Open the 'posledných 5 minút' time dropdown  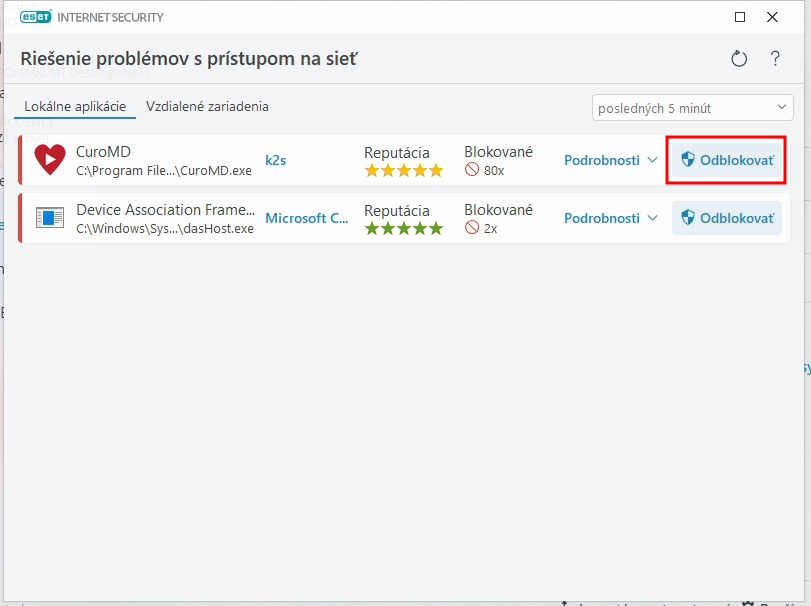click(693, 108)
